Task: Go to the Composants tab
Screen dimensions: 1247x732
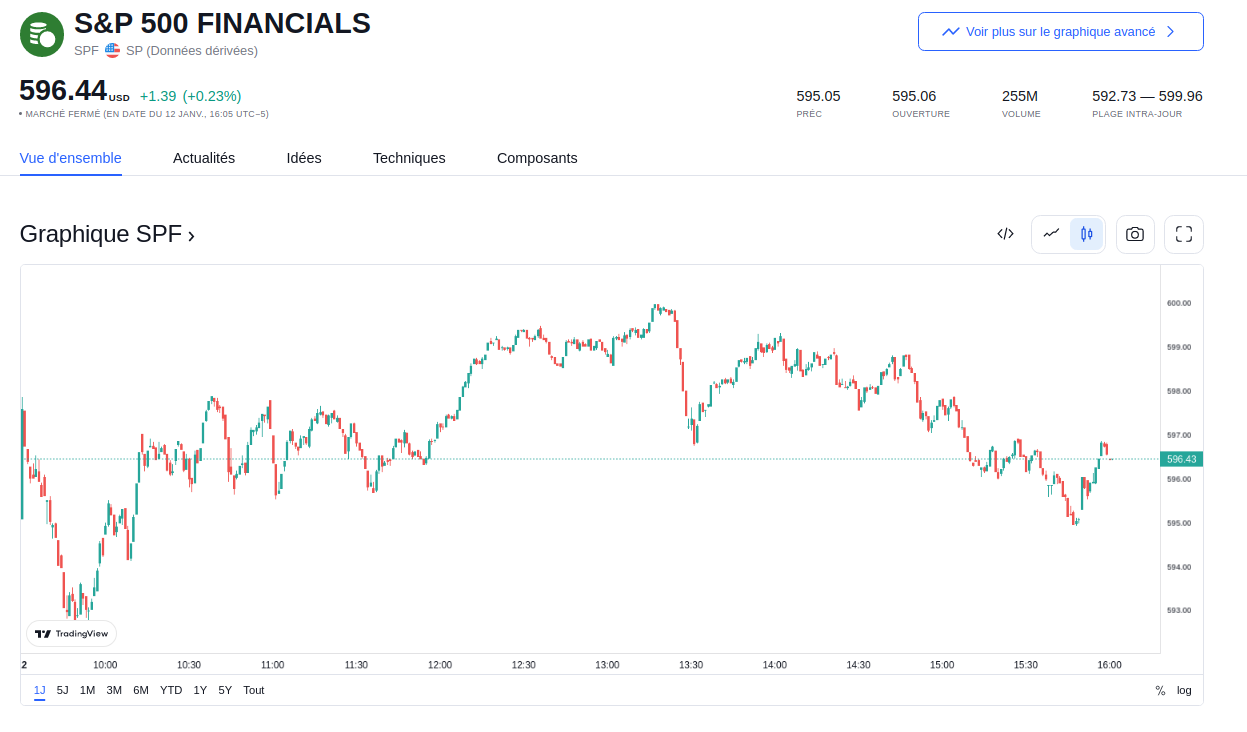Action: click(x=537, y=158)
